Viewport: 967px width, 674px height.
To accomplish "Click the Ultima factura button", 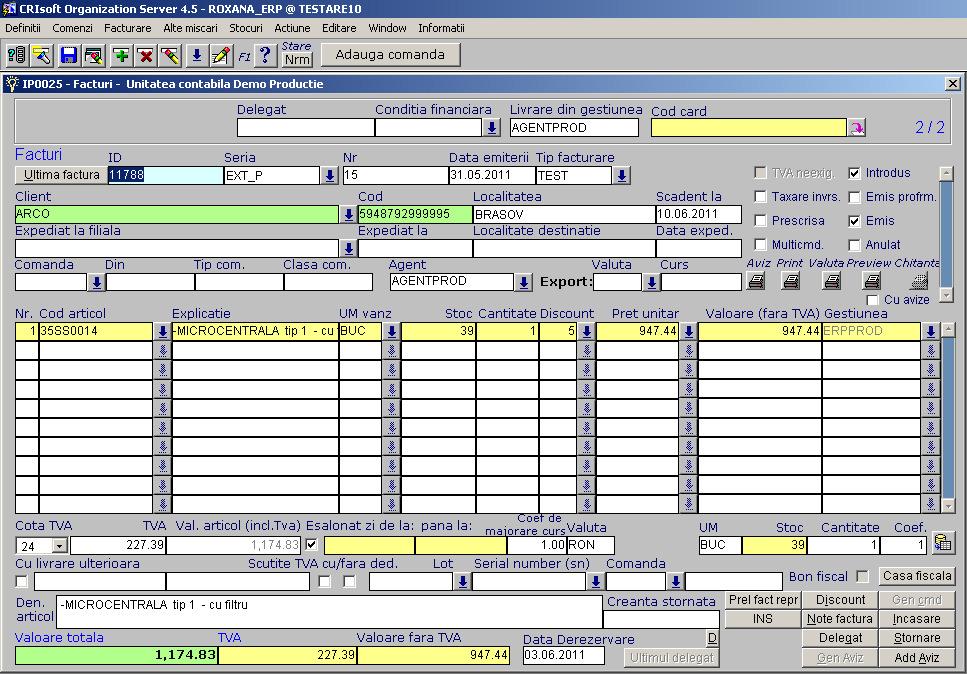I will (x=61, y=175).
